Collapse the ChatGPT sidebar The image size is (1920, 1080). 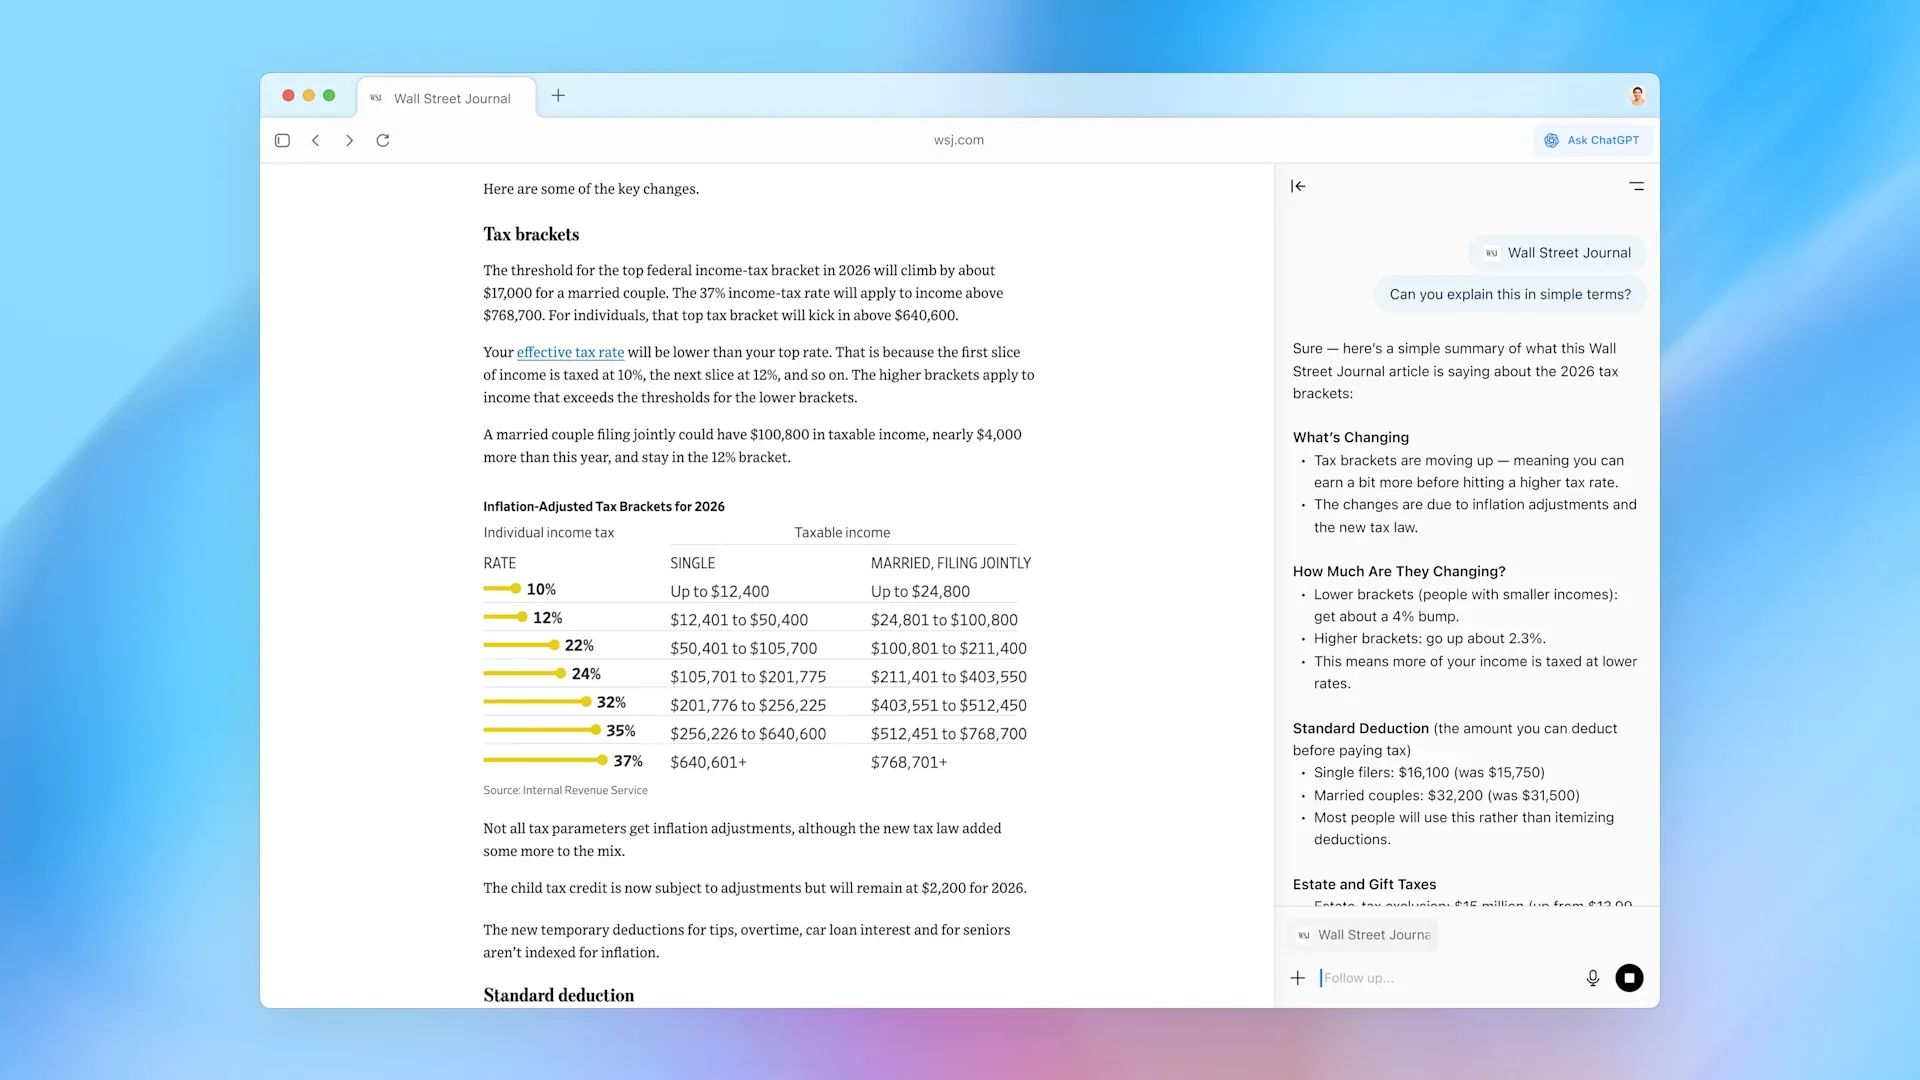(1298, 186)
